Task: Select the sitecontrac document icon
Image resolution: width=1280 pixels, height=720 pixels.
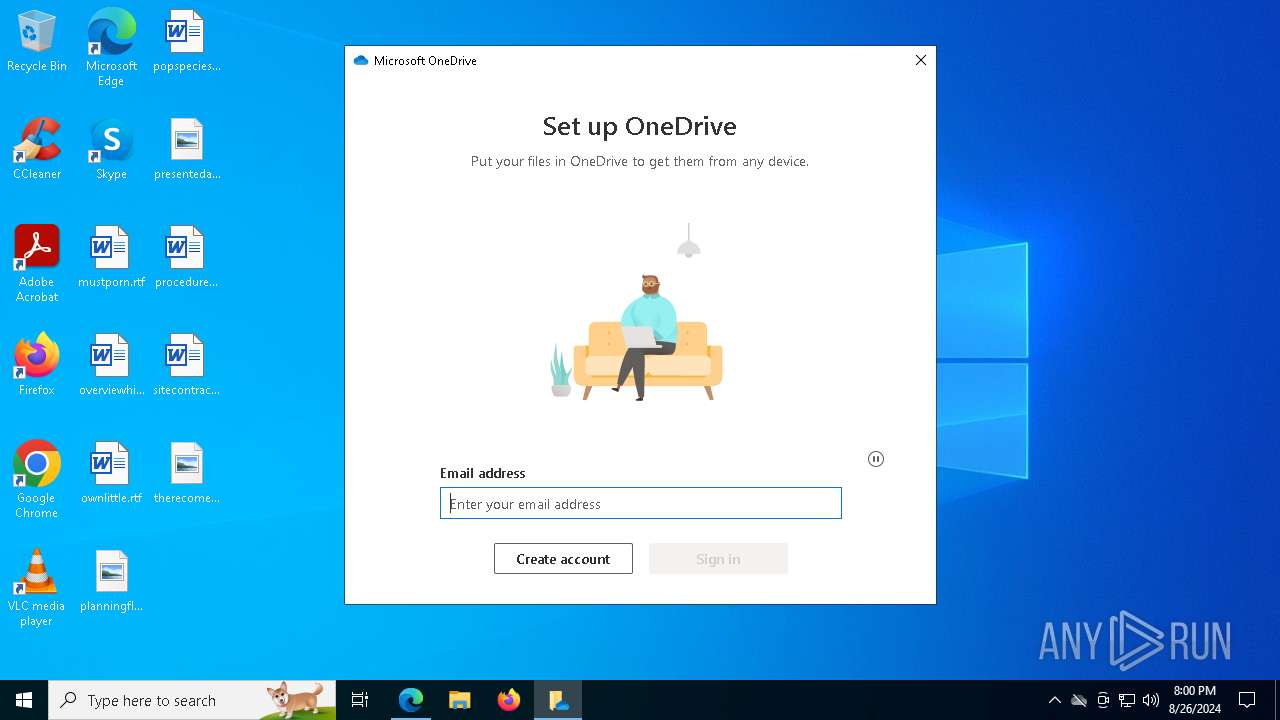Action: (x=186, y=366)
